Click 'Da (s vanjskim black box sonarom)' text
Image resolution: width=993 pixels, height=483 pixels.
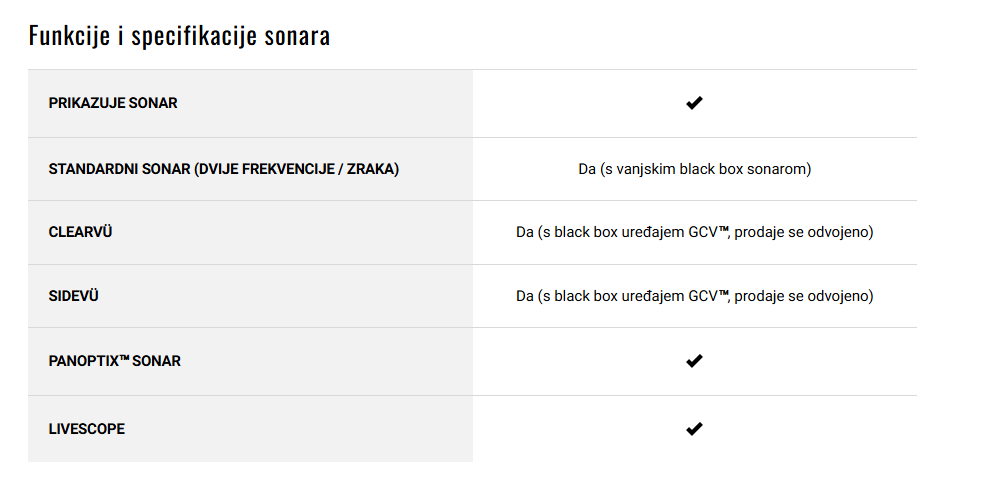[695, 169]
